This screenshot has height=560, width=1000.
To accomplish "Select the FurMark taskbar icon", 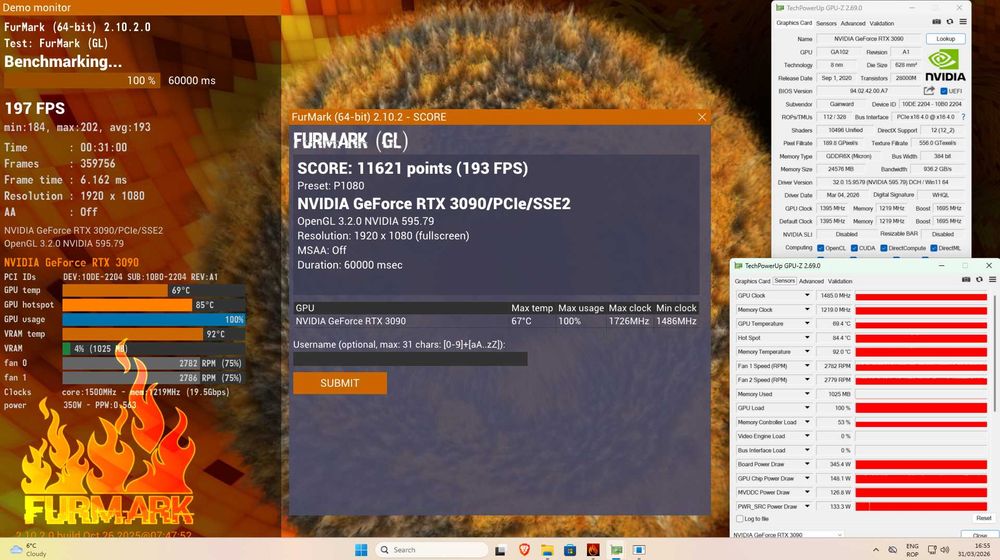I will click(x=593, y=550).
